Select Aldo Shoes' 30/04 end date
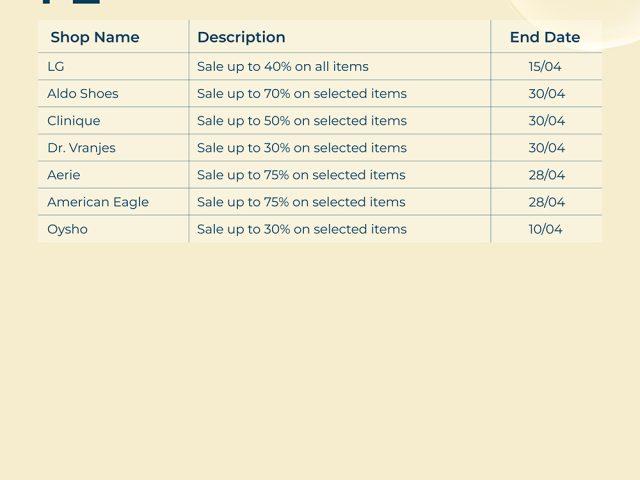Image resolution: width=640 pixels, height=480 pixels. point(547,94)
